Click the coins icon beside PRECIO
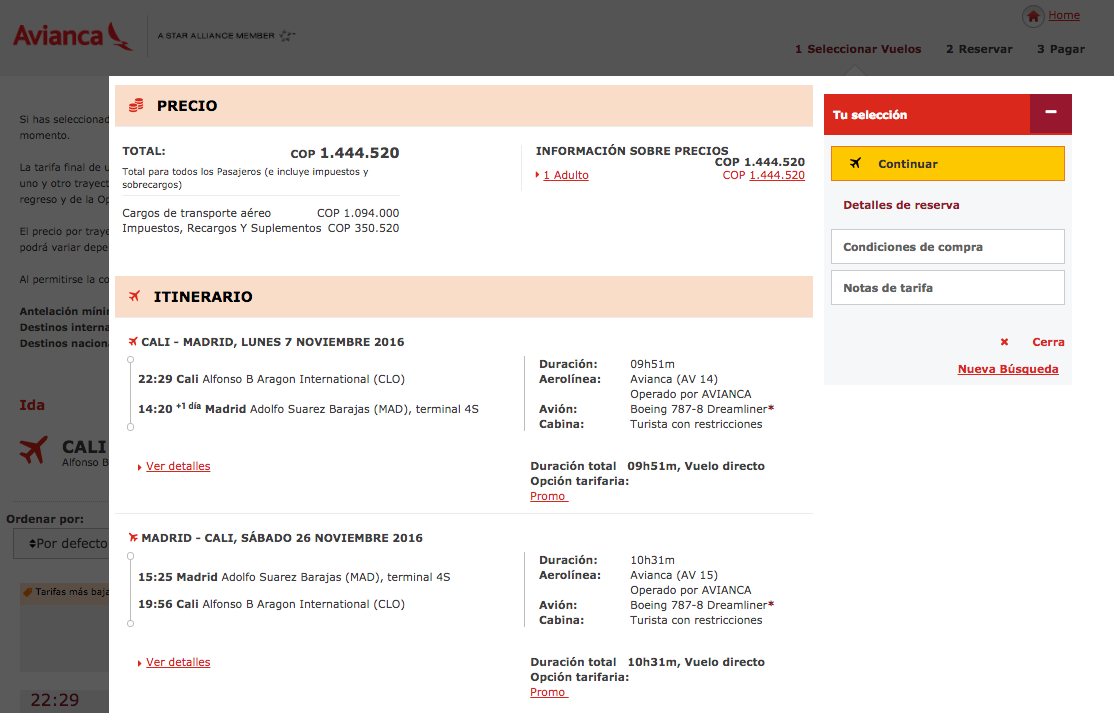Viewport: 1114px width, 713px height. [136, 105]
